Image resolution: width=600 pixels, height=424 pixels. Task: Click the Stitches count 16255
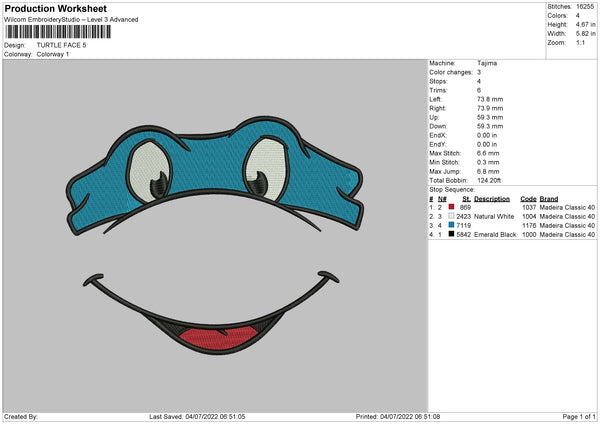585,7
